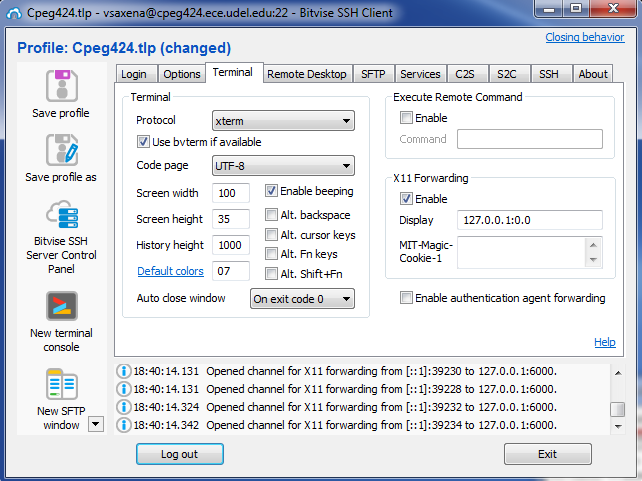Expand the Protocol xterm dropdown
The image size is (642, 481).
point(283,121)
